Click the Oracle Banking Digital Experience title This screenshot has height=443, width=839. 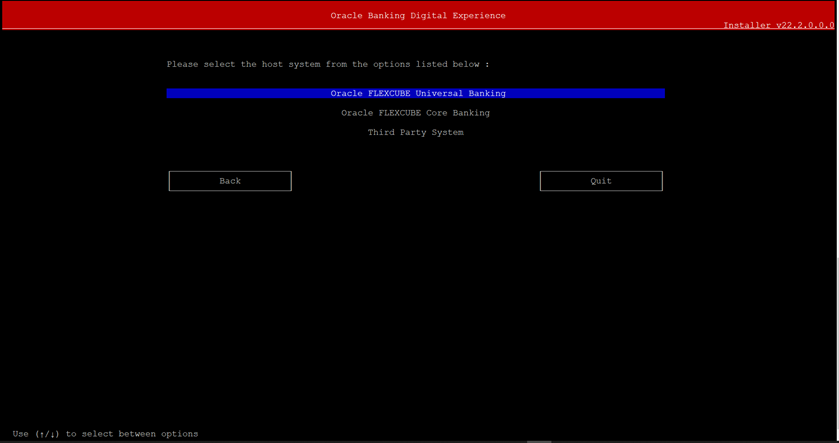(x=418, y=16)
